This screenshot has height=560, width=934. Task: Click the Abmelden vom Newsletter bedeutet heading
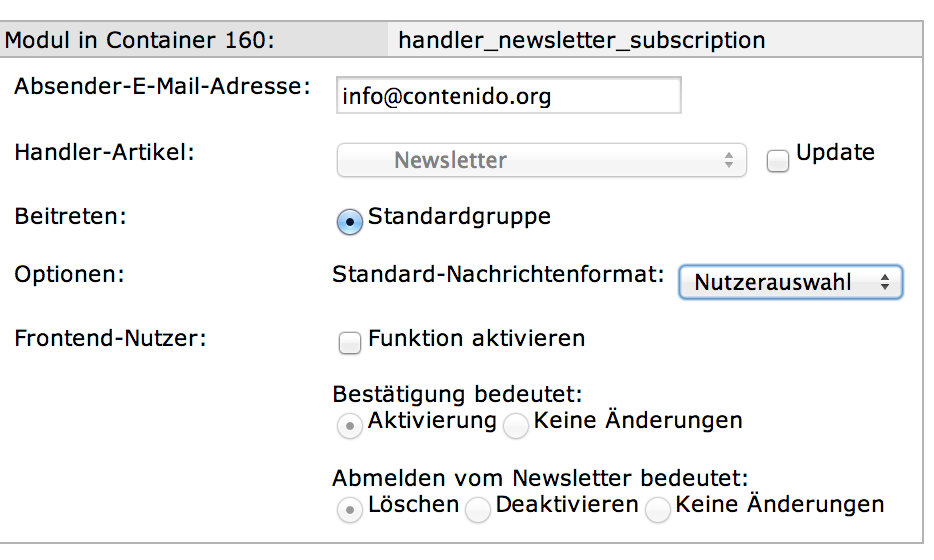(540, 478)
